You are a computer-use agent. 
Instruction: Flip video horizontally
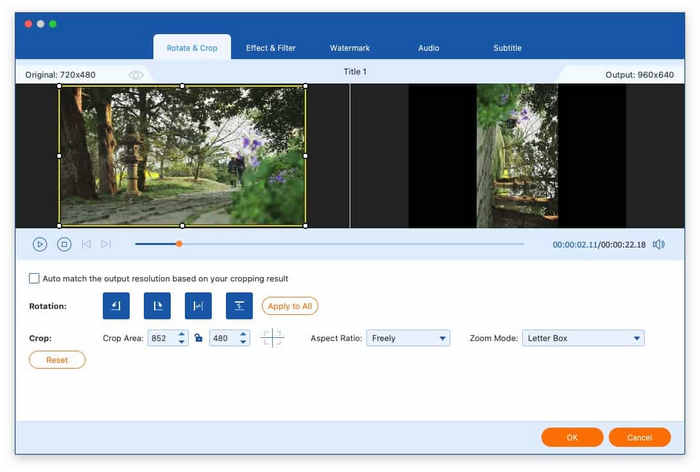[x=198, y=306]
